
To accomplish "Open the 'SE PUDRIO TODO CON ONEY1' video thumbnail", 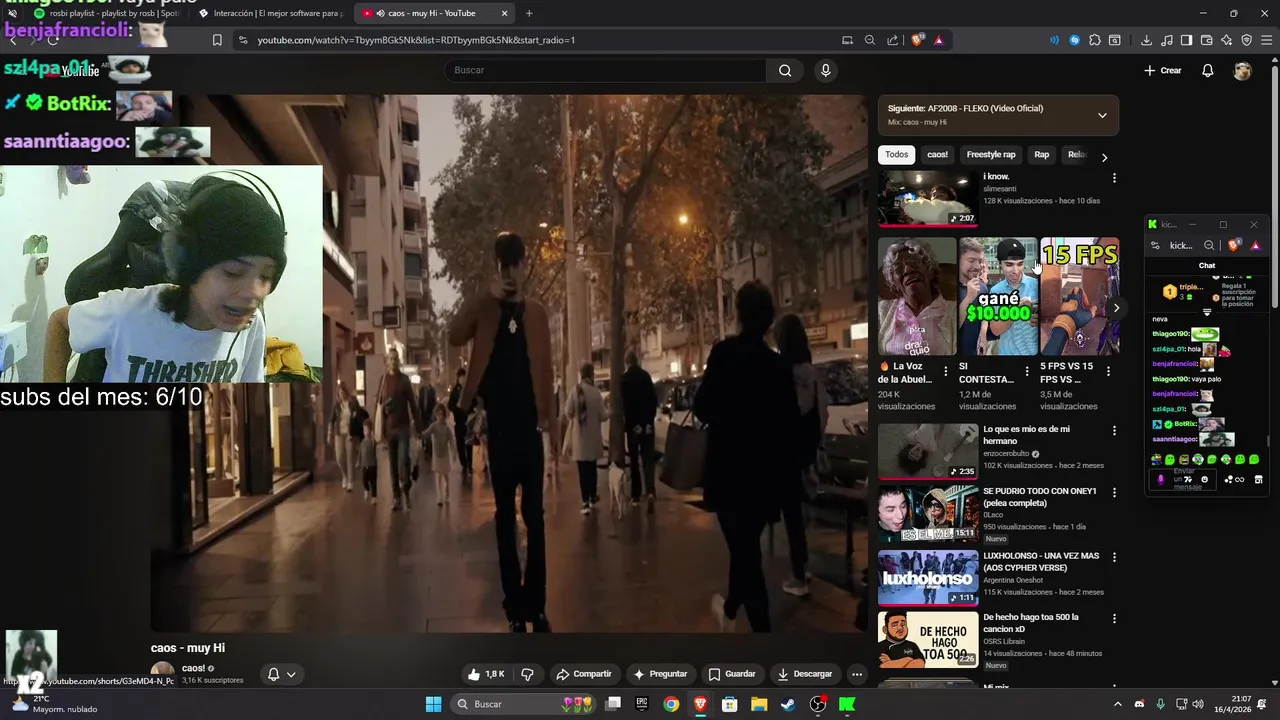I will [928, 514].
